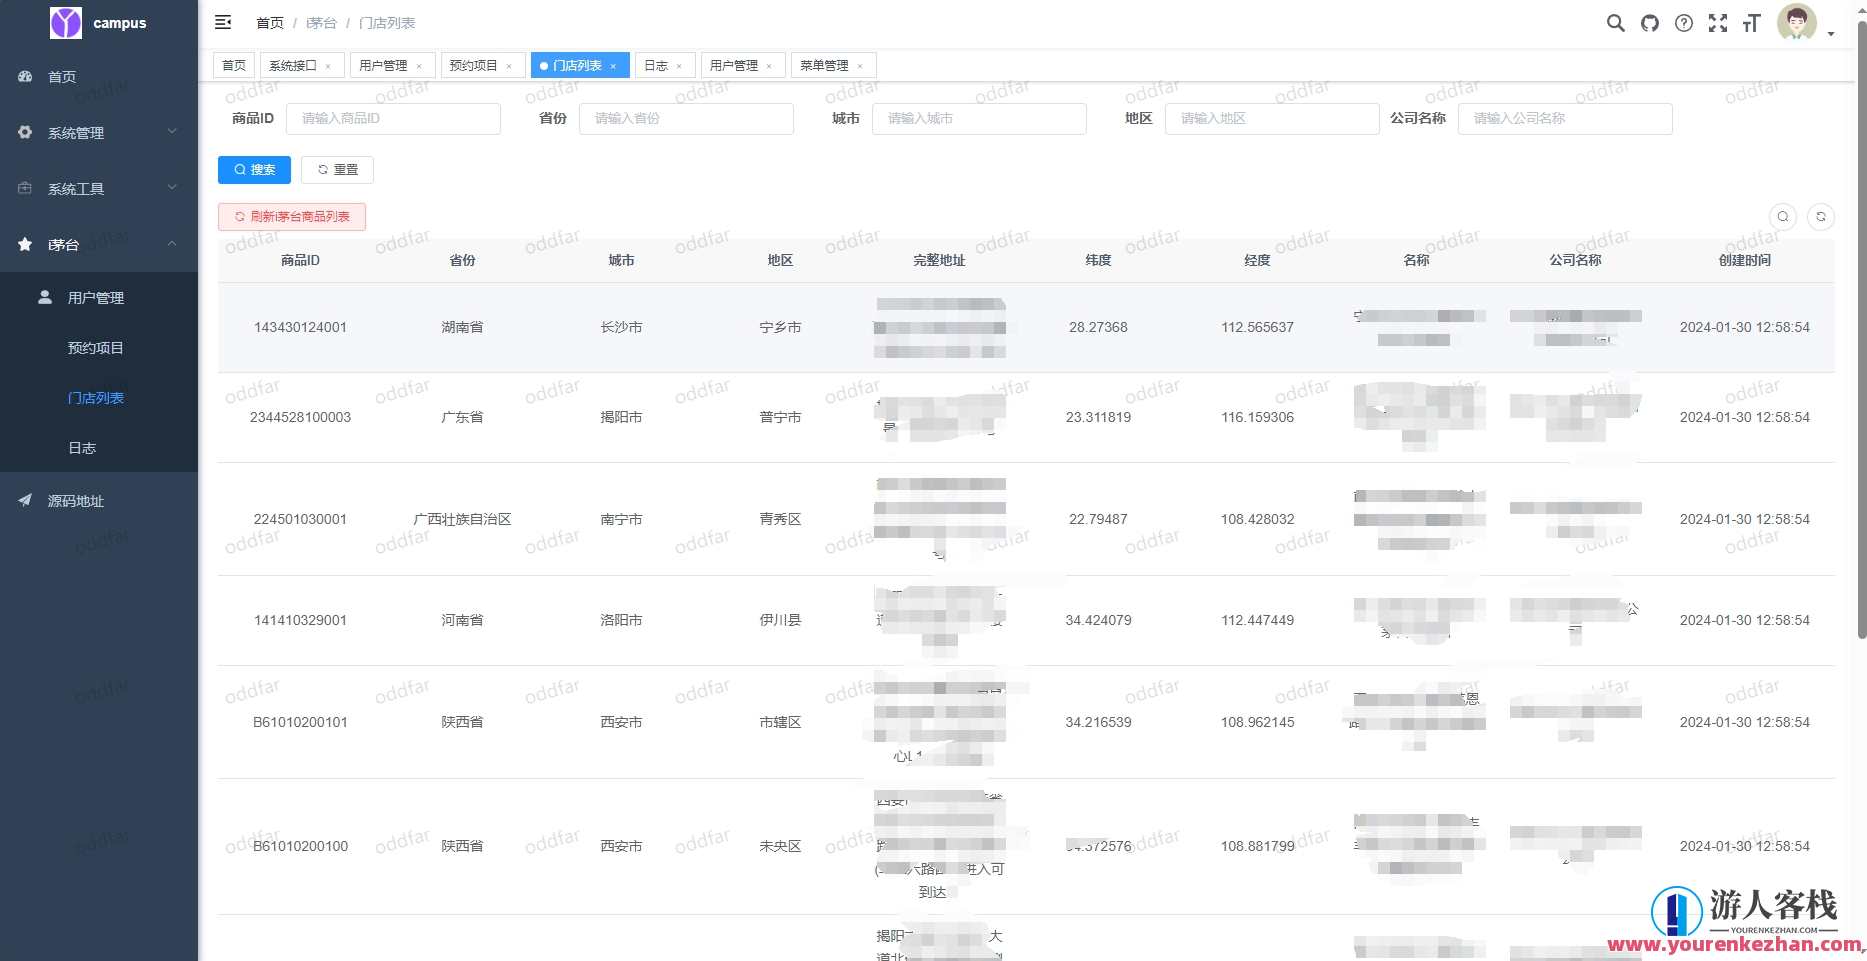Viewport: 1867px width, 961px height.
Task: Click the 刷新i茅台商品列表 button
Action: [x=292, y=217]
